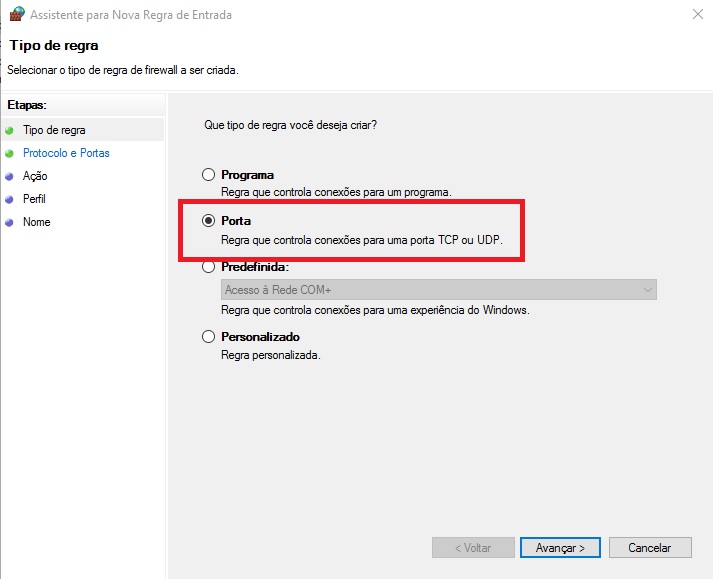
Task: Expand predefined rules list chevron arrow
Action: click(648, 290)
